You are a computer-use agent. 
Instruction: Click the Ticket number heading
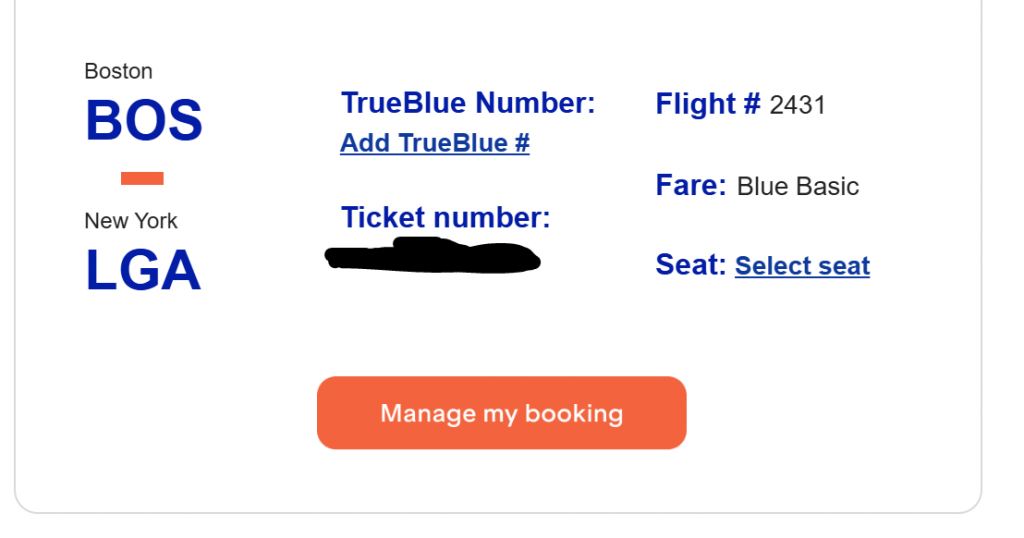click(446, 217)
